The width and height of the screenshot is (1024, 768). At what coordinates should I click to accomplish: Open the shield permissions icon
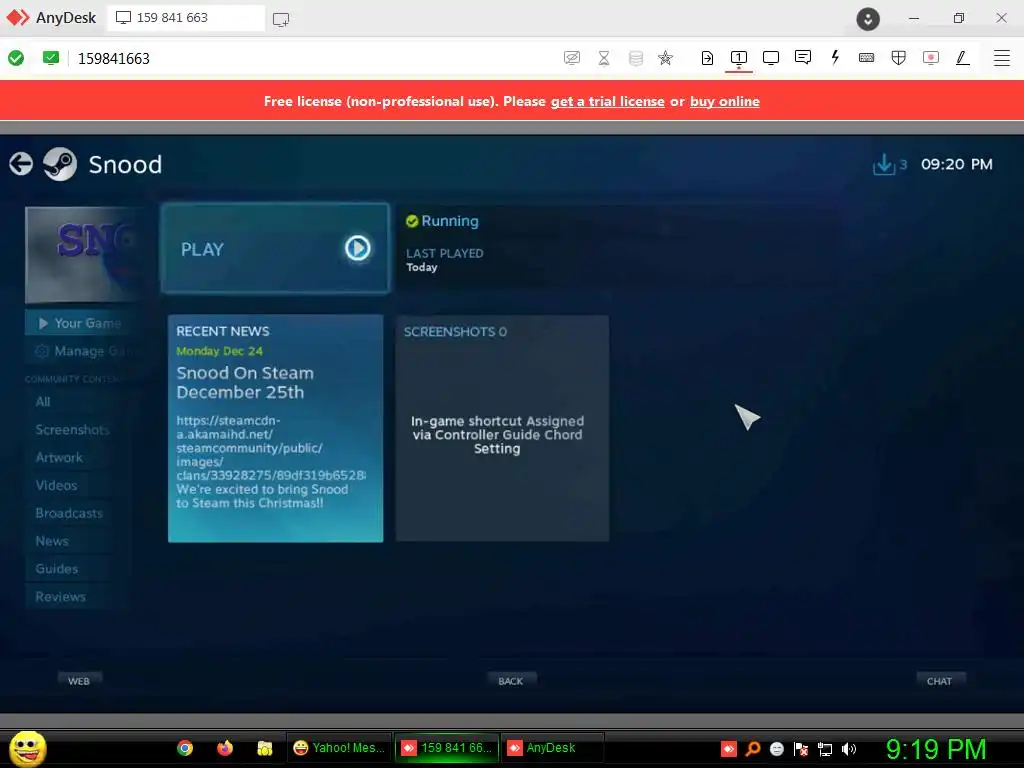[x=899, y=58]
